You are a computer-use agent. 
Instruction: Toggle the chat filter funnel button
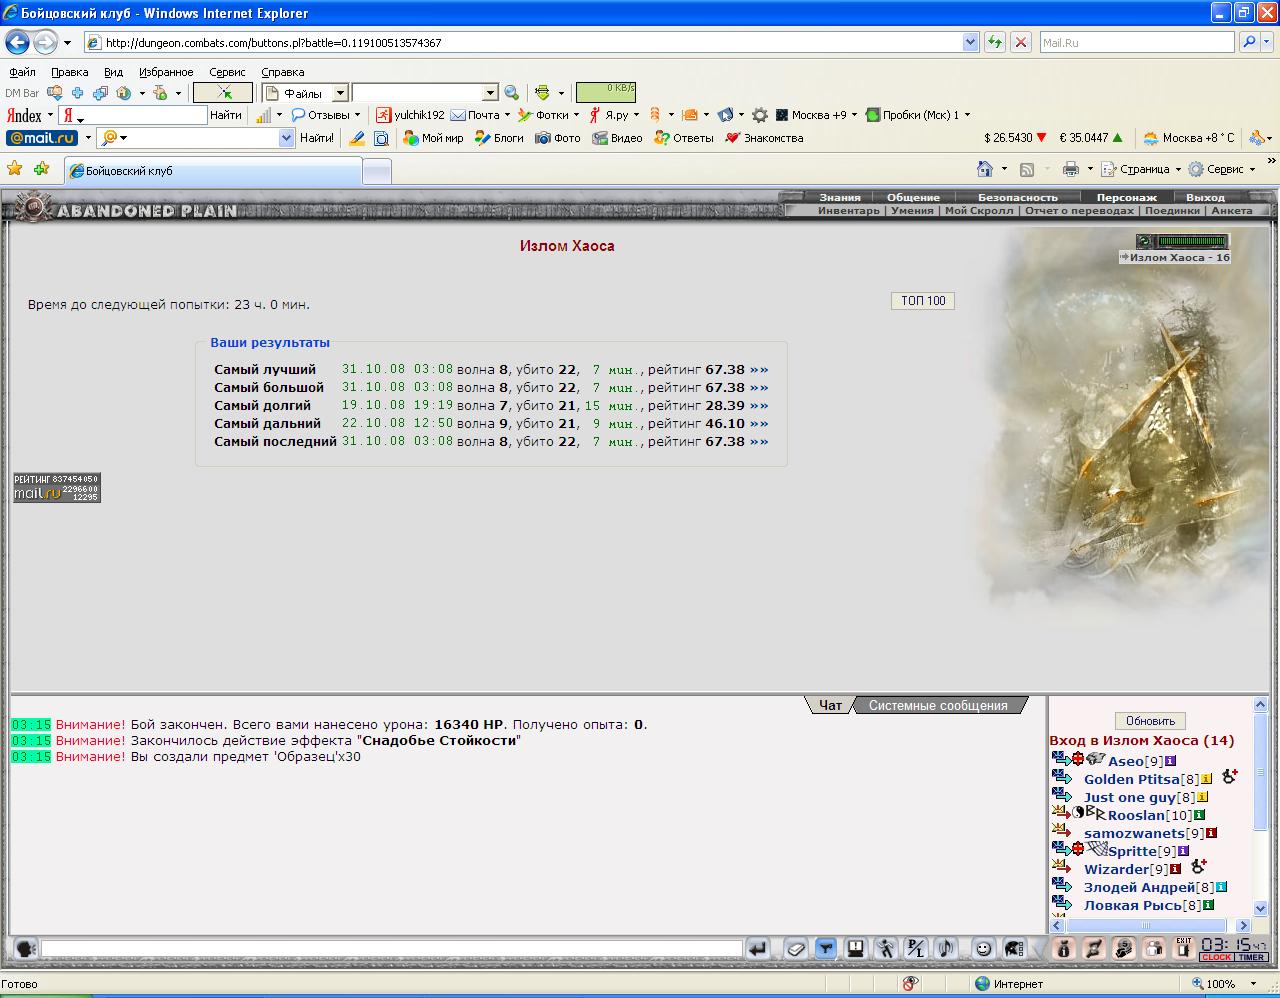(826, 948)
